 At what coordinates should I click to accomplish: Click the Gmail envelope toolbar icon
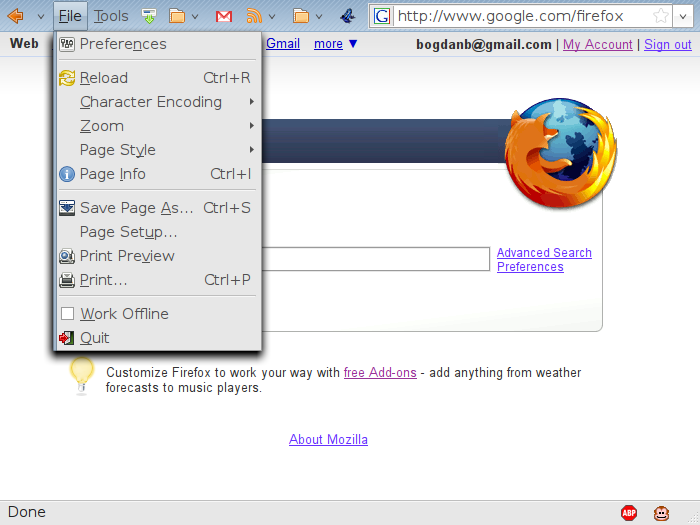pos(224,17)
